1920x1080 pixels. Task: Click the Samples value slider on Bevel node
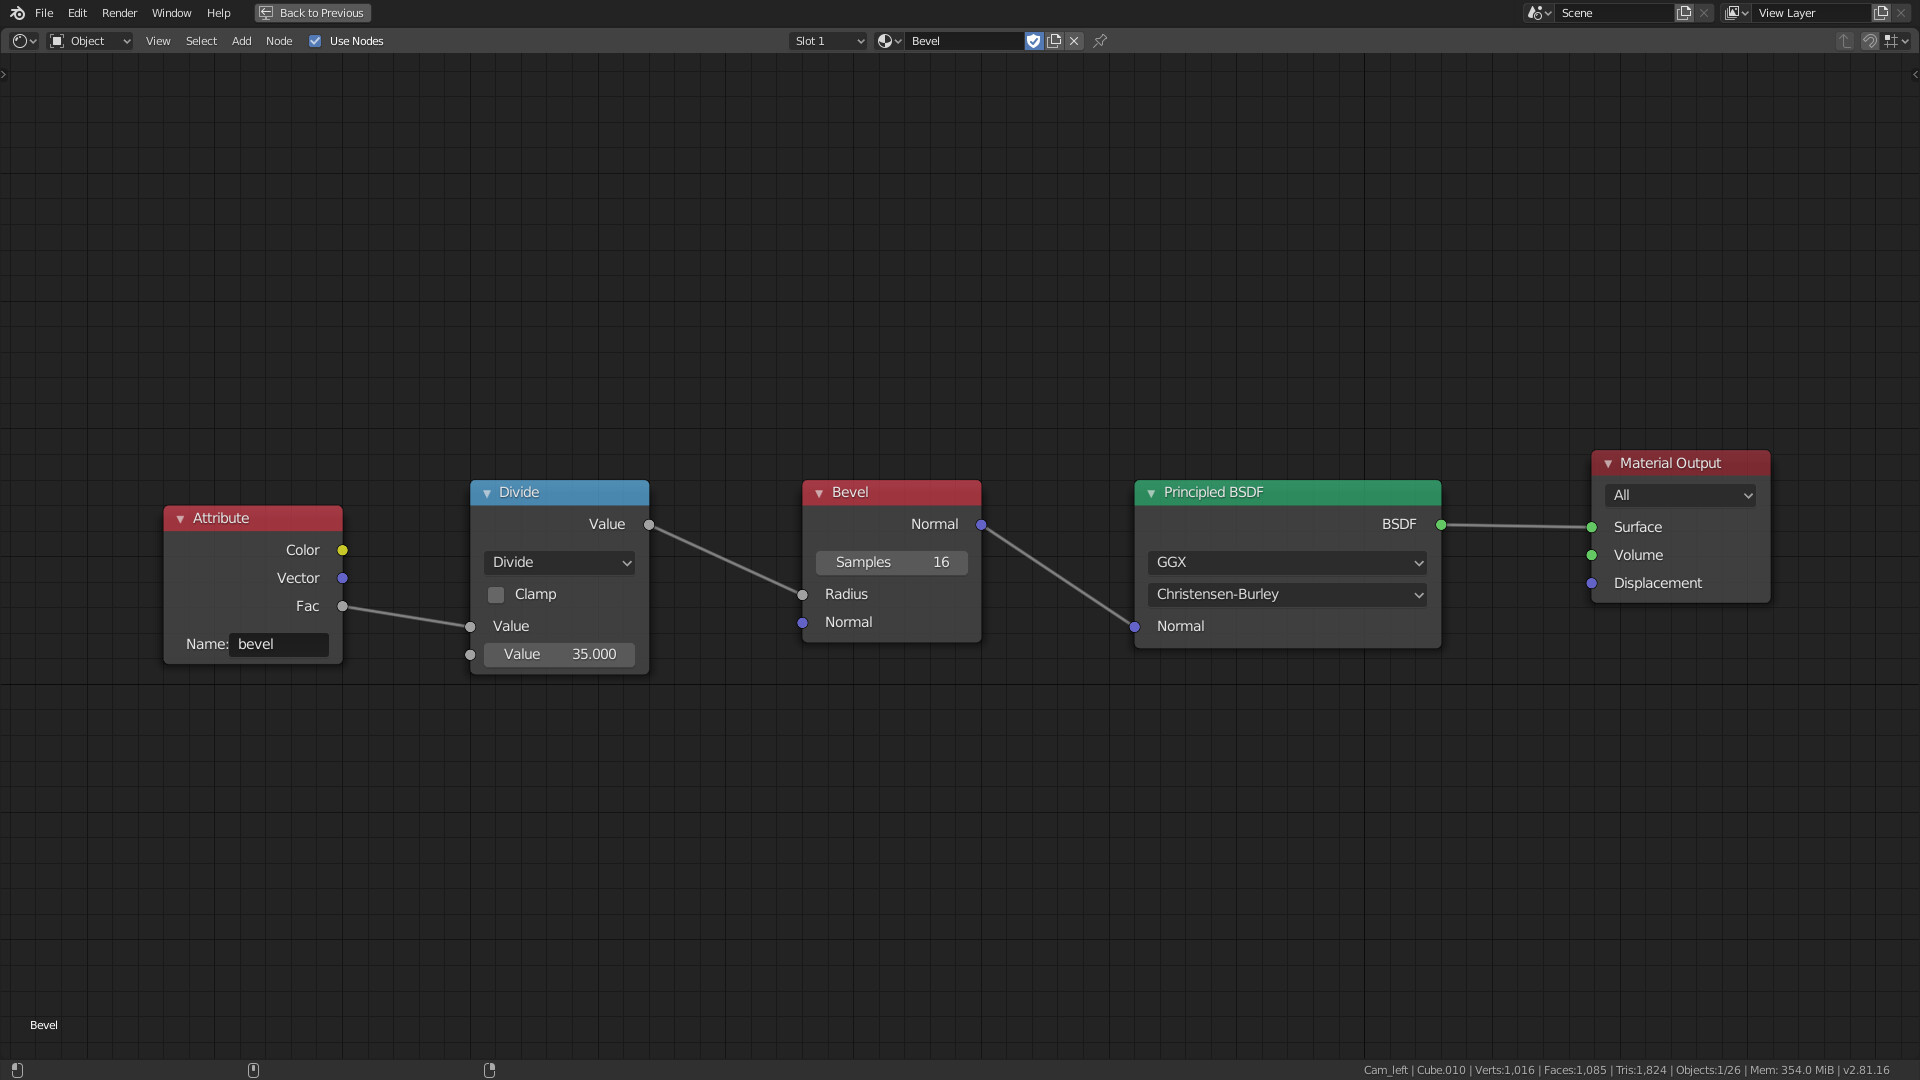[891, 562]
